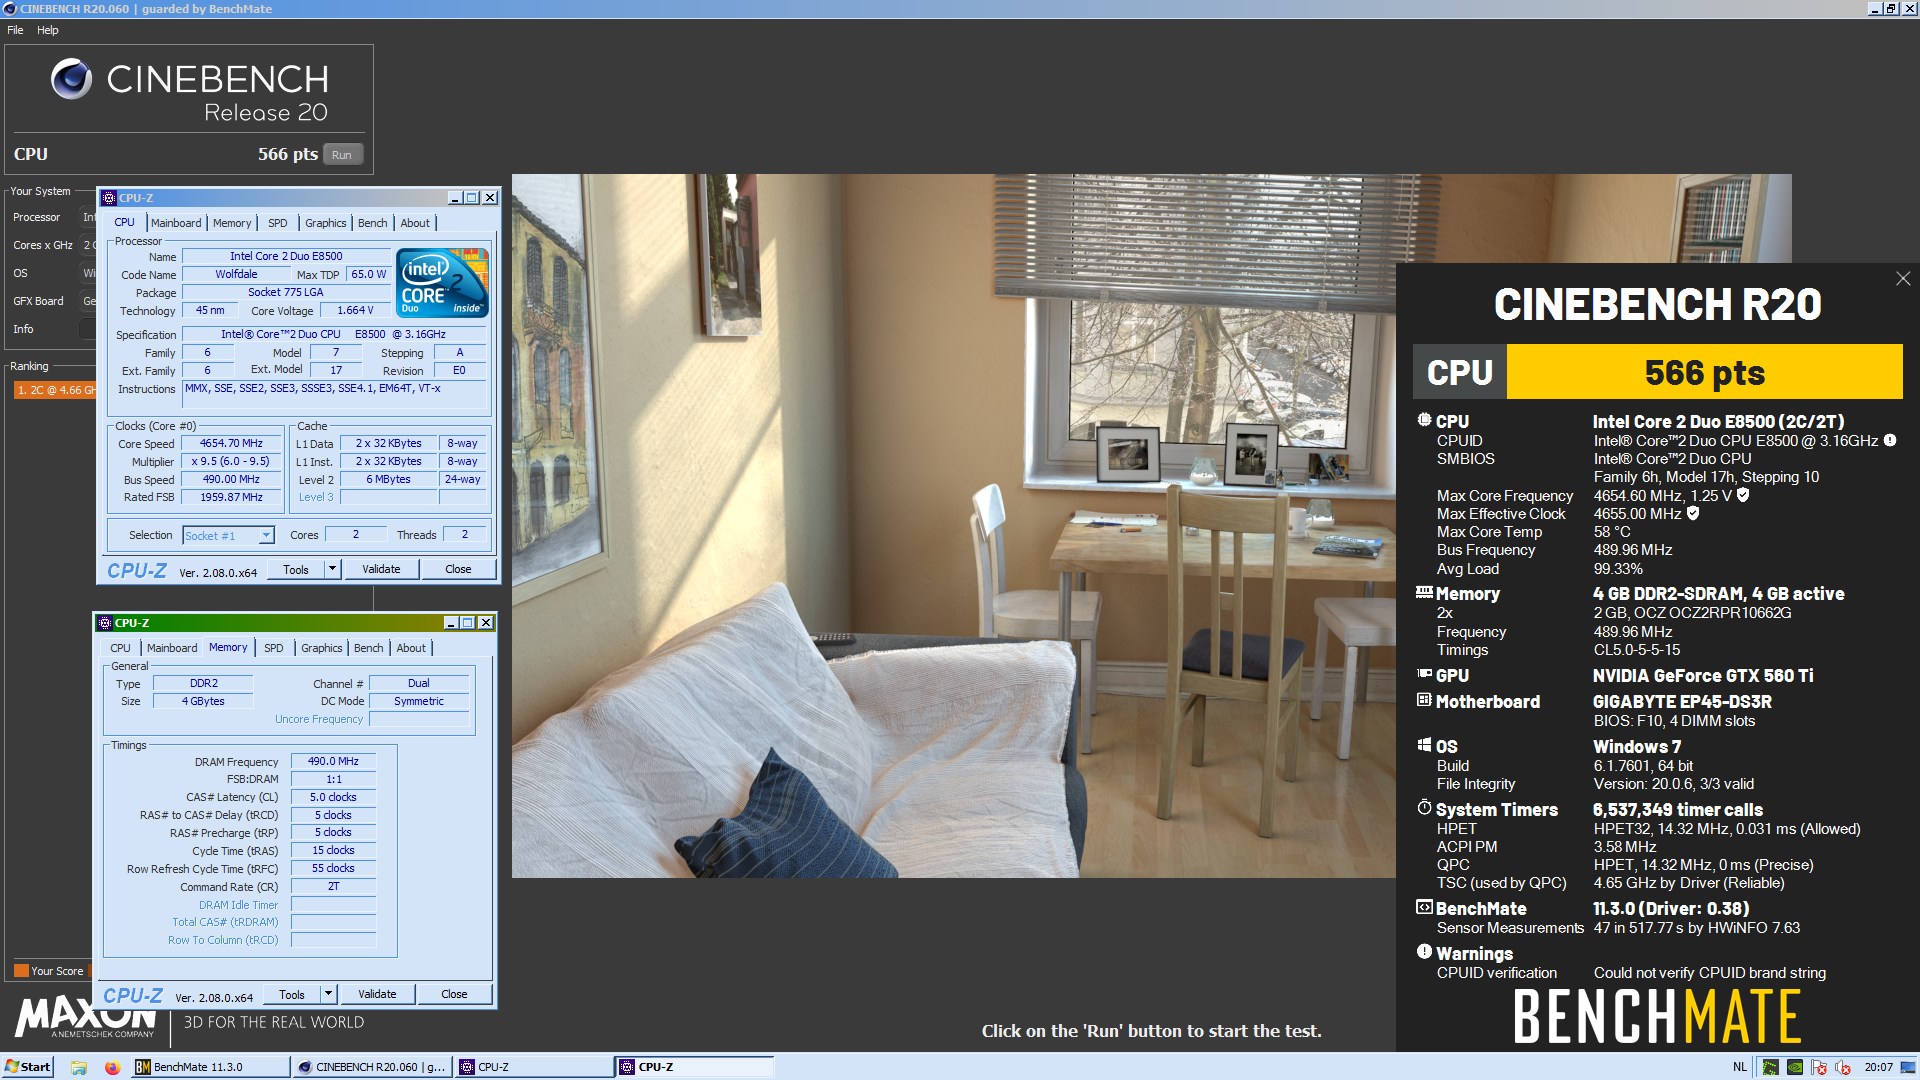
Task: Open Graphics tab in lower CPU-Z window
Action: (x=322, y=648)
